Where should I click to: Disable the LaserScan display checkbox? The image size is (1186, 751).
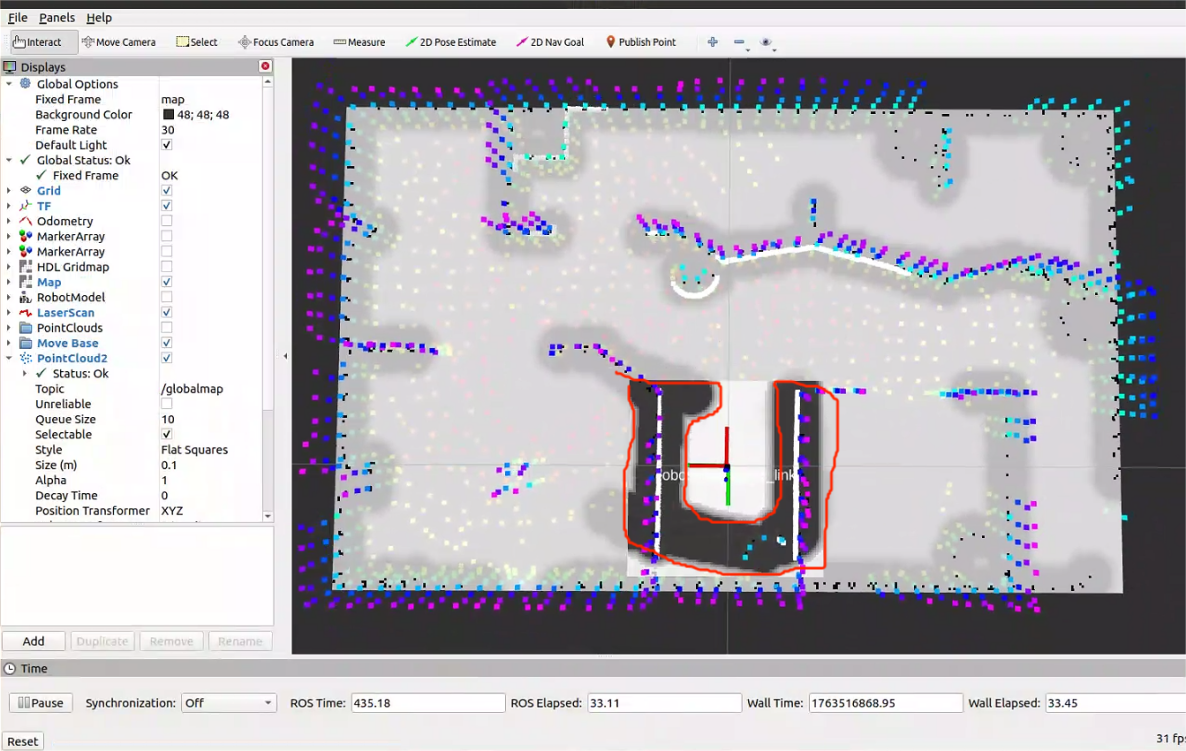pos(166,313)
